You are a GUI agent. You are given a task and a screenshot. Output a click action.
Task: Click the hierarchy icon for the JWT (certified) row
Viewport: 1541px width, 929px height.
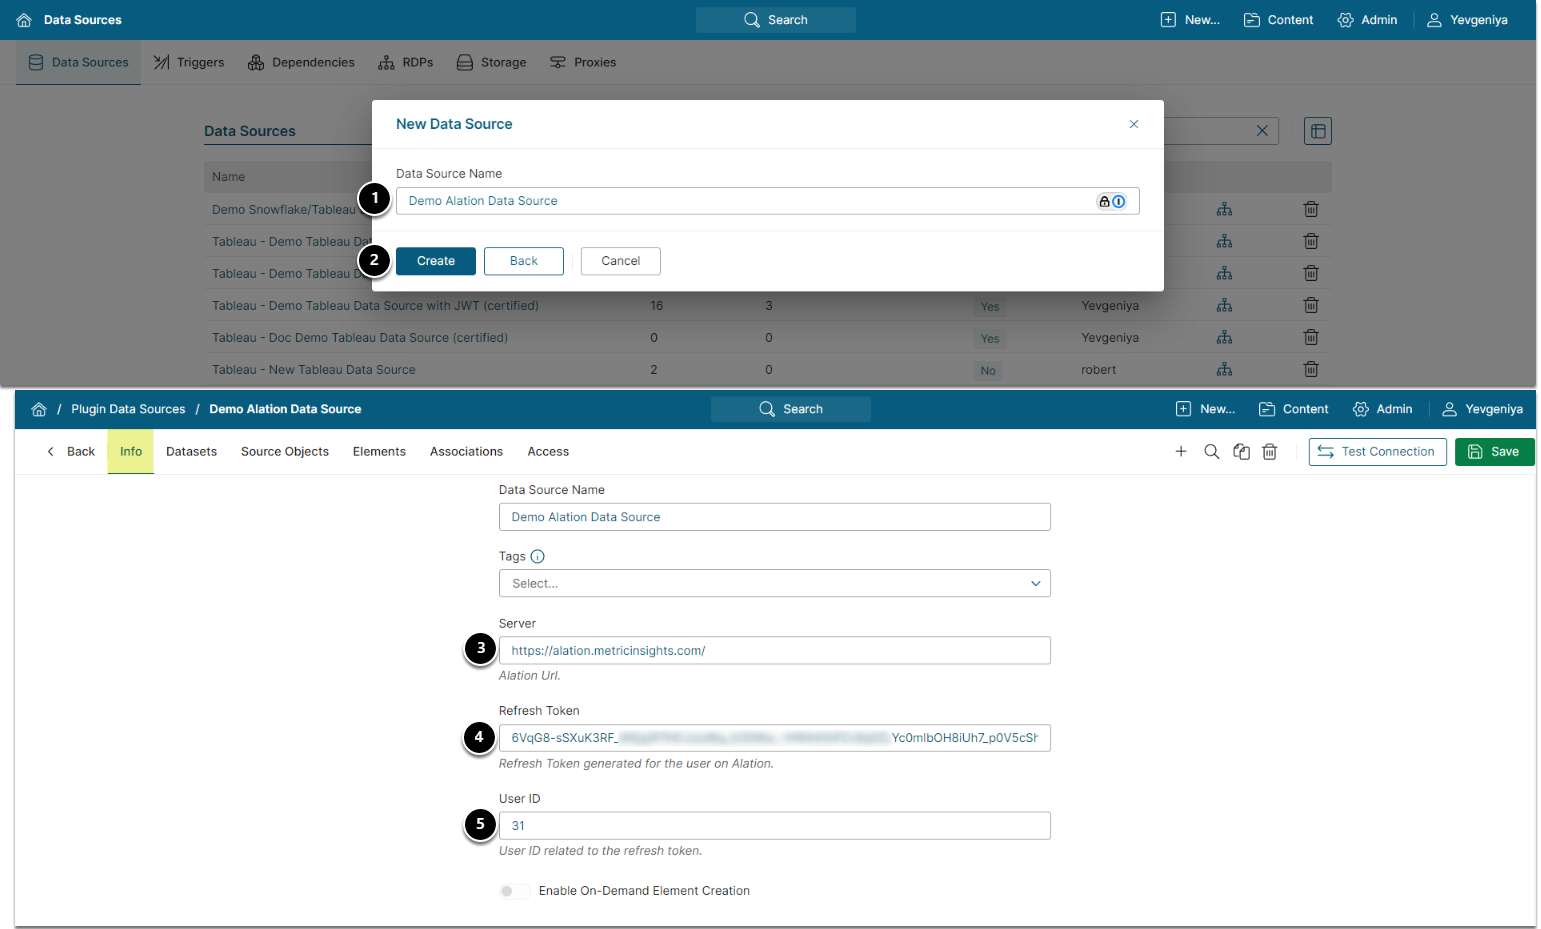click(1224, 305)
